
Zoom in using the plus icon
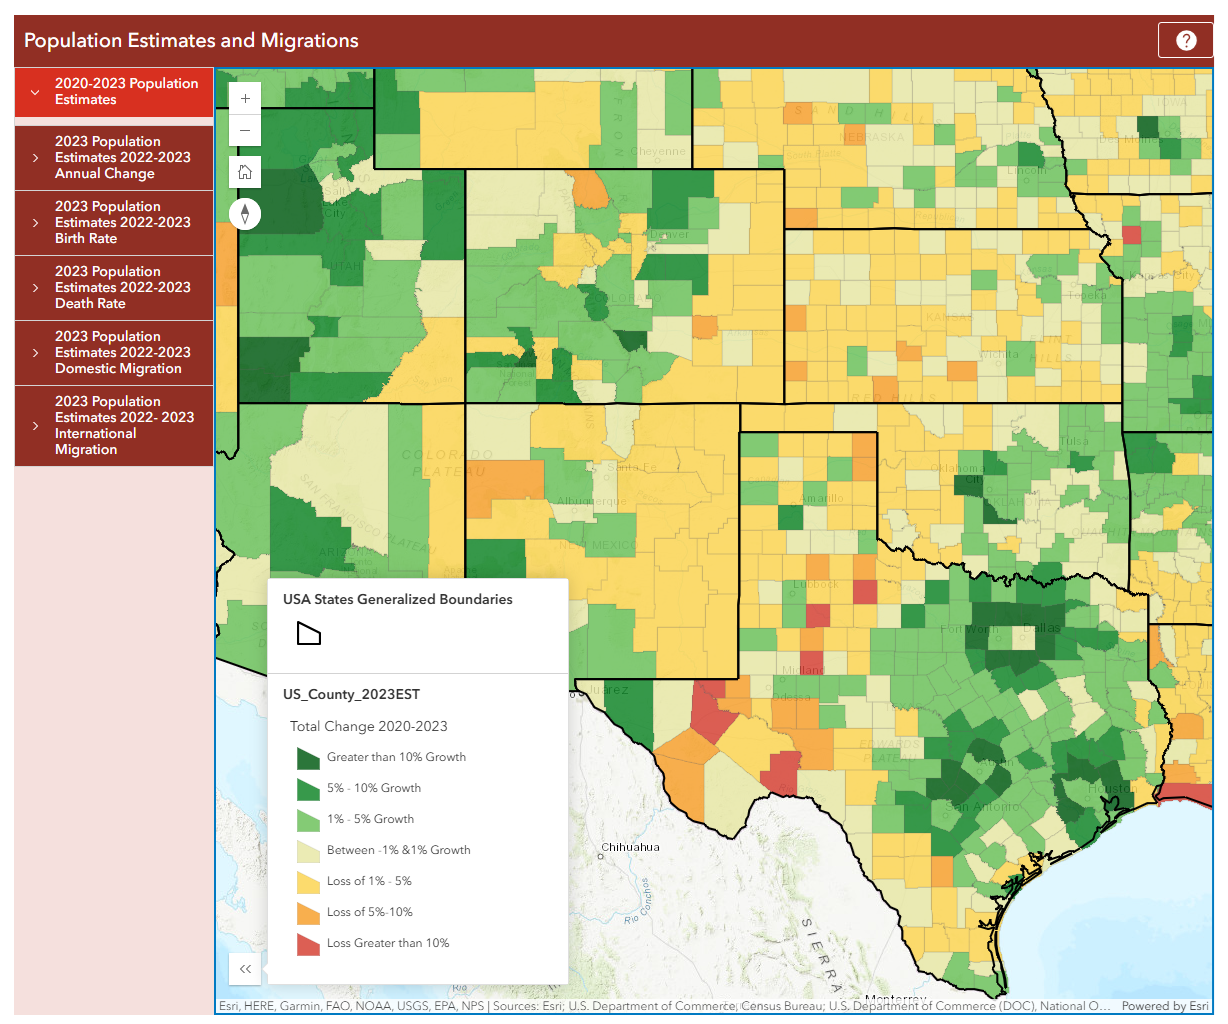[x=245, y=98]
